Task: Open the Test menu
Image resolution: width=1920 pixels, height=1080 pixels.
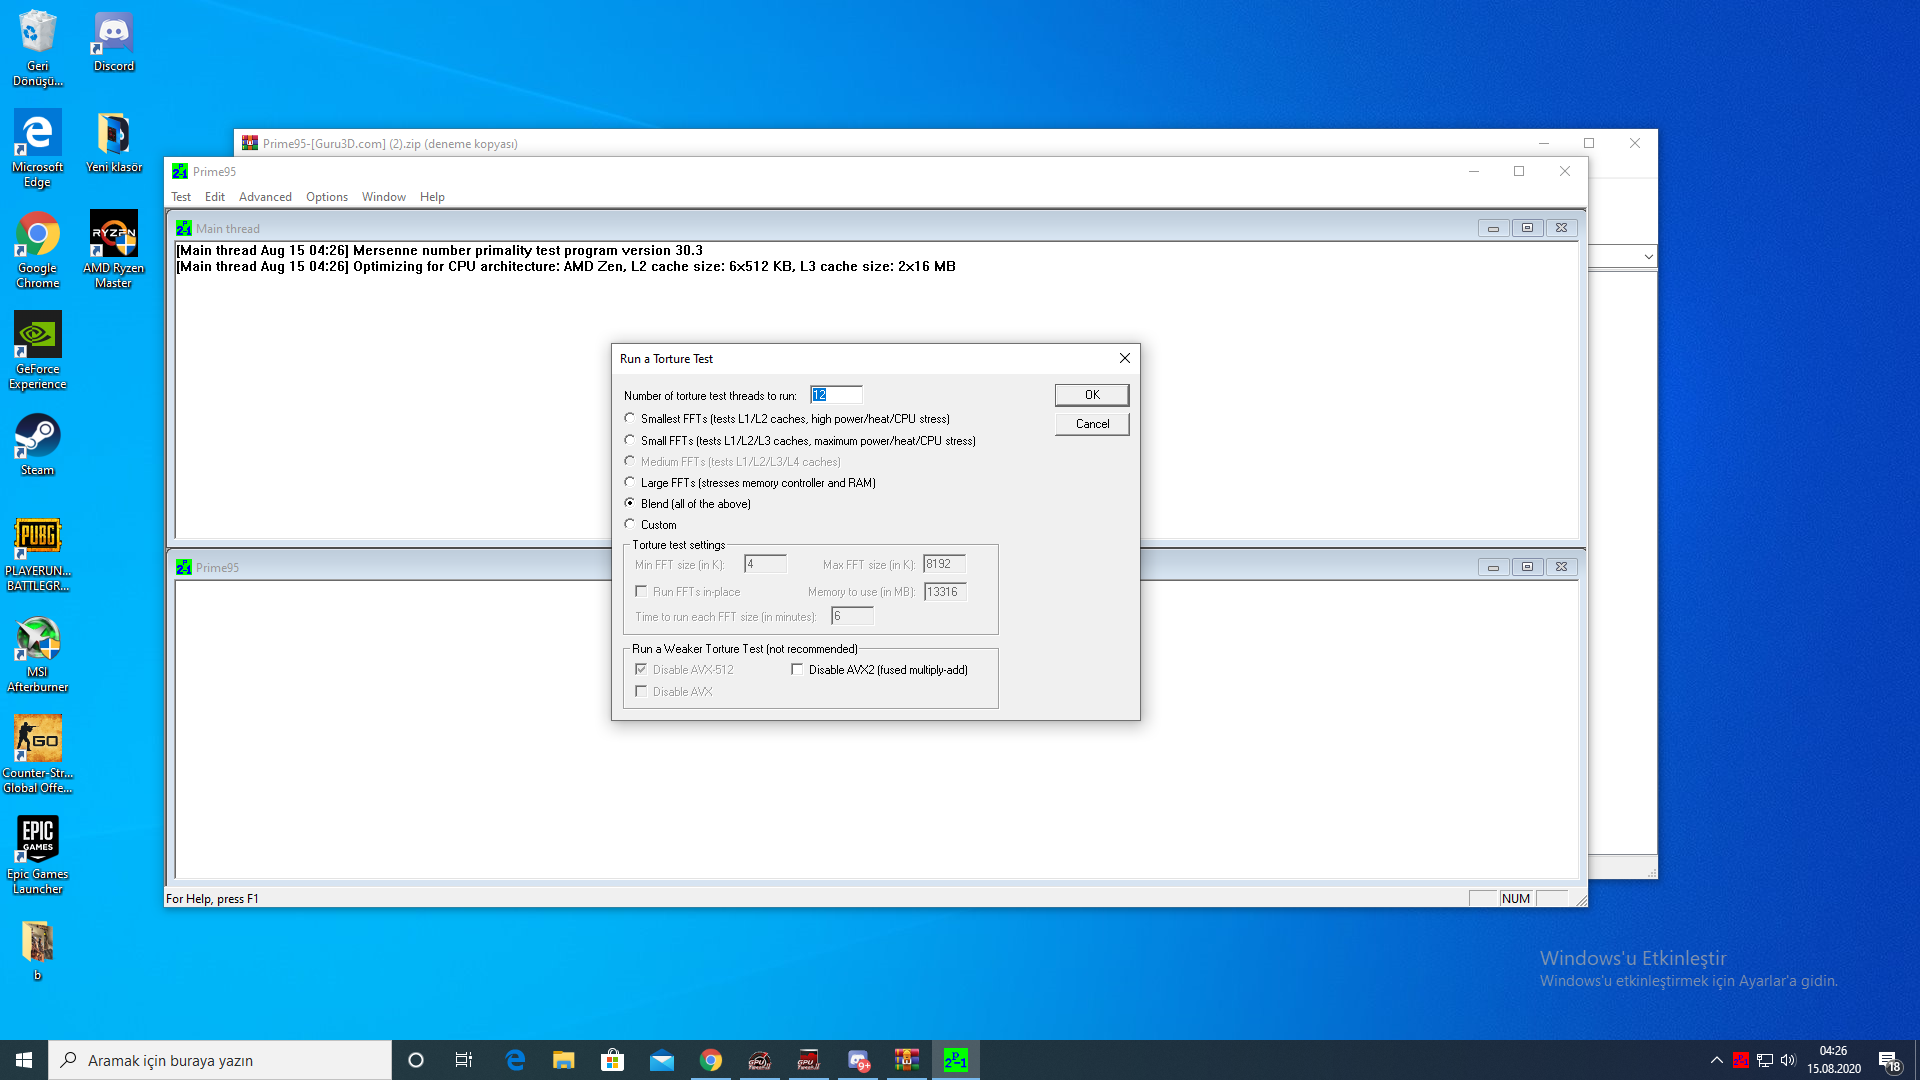Action: point(181,195)
